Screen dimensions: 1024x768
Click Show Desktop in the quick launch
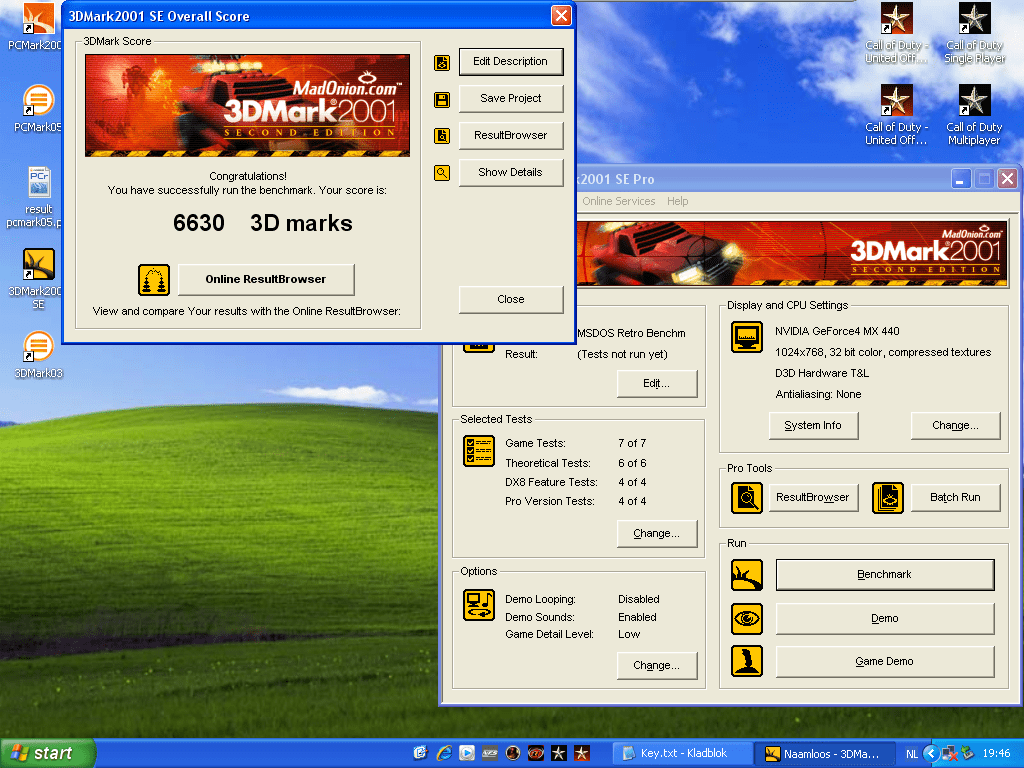pyautogui.click(x=420, y=754)
